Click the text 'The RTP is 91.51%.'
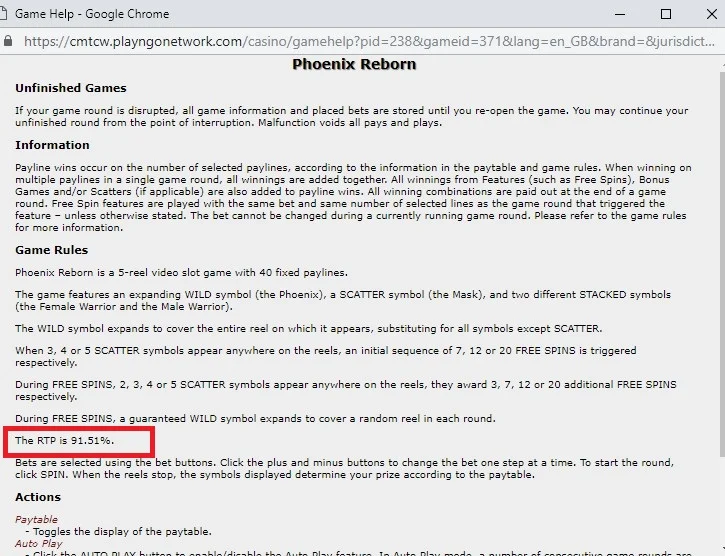Viewport: 725px width, 556px height. 64,440
